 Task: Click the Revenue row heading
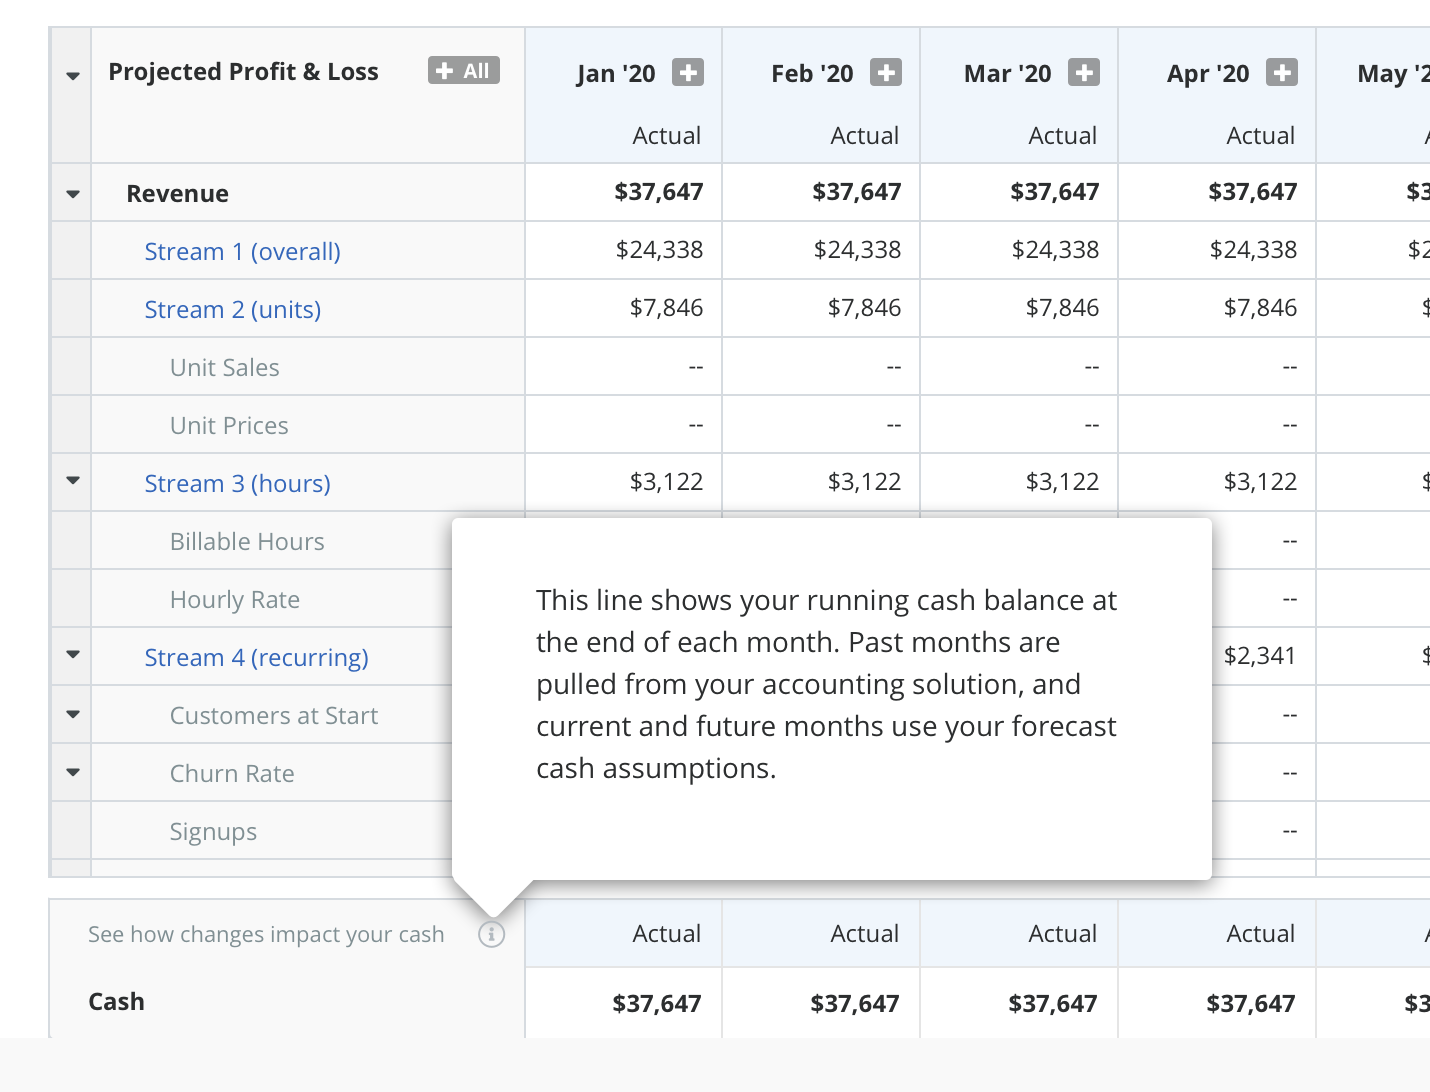pos(177,194)
